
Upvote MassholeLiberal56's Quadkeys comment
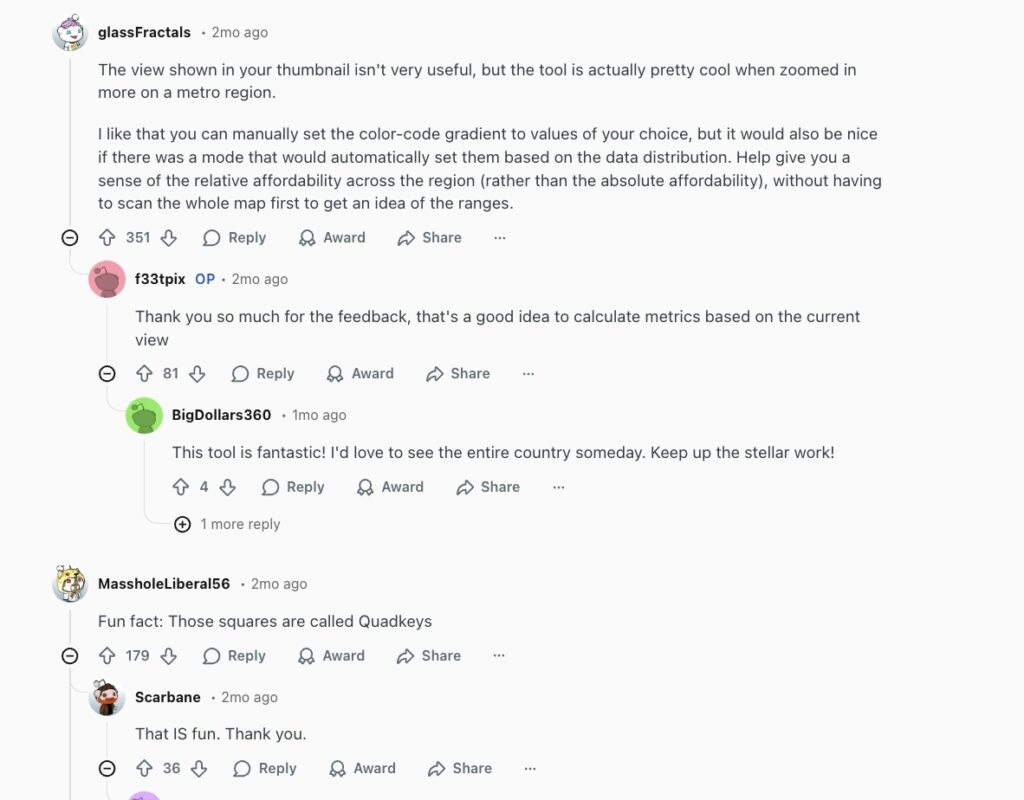coord(107,656)
